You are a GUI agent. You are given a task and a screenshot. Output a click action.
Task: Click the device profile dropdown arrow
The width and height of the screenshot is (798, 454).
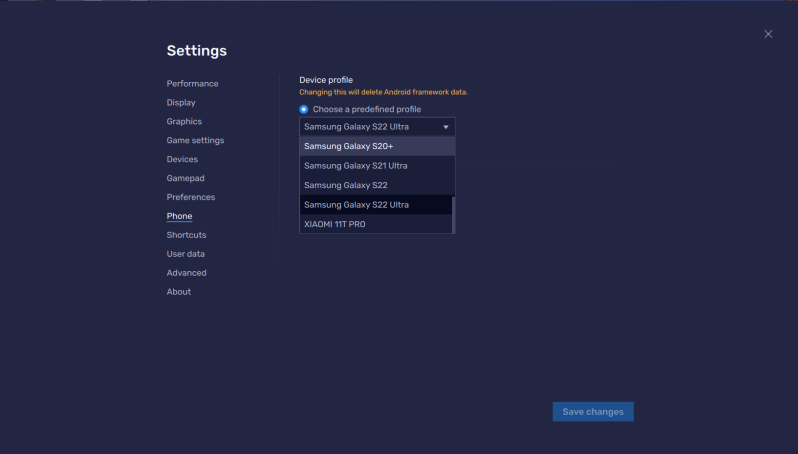click(445, 127)
